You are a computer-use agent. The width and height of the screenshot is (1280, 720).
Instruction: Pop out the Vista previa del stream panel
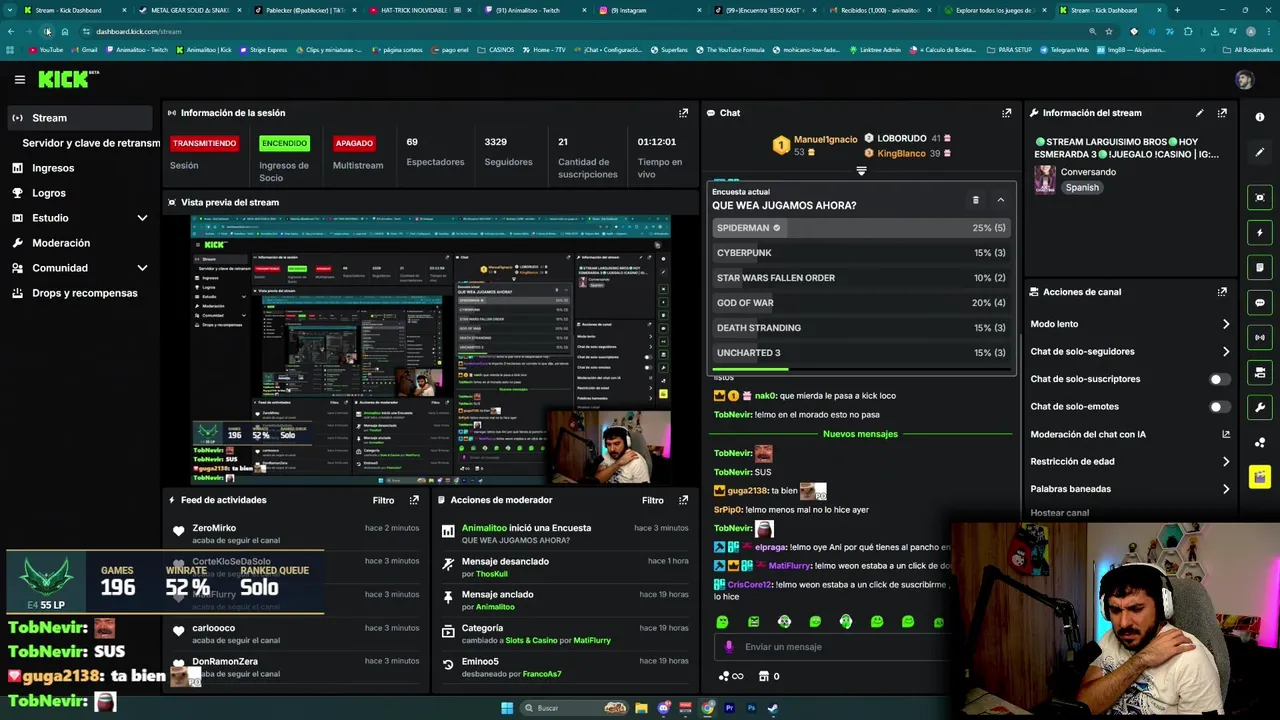coord(683,202)
